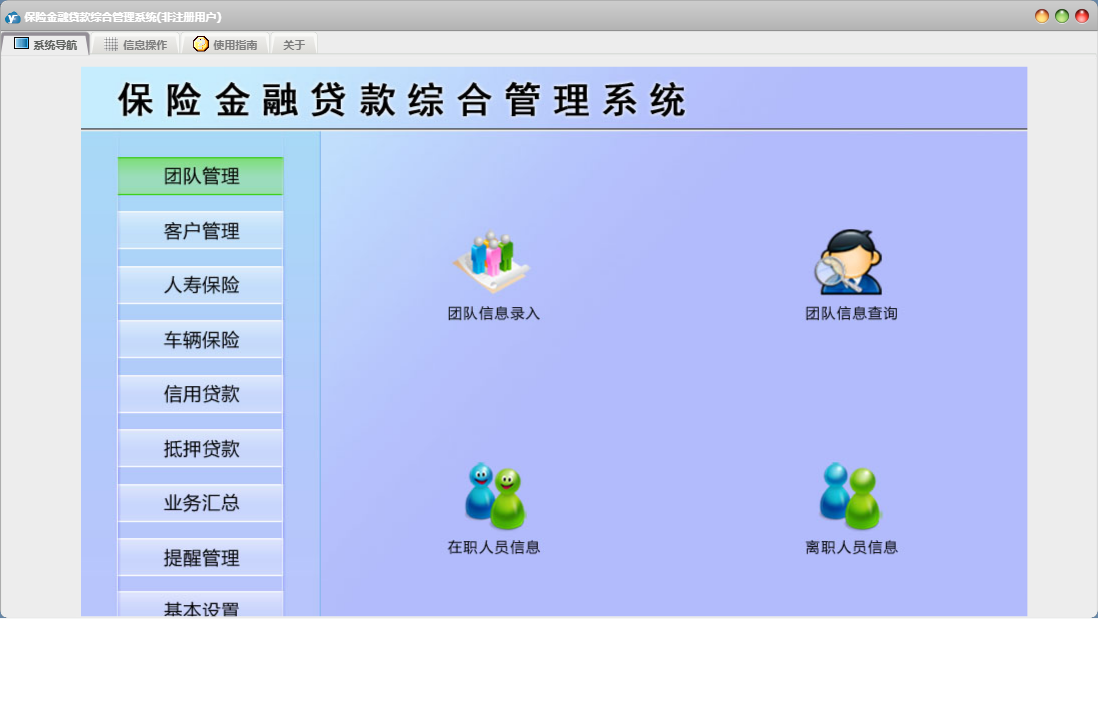Click the orange minimize window button
The height and width of the screenshot is (712, 1098).
(1042, 16)
